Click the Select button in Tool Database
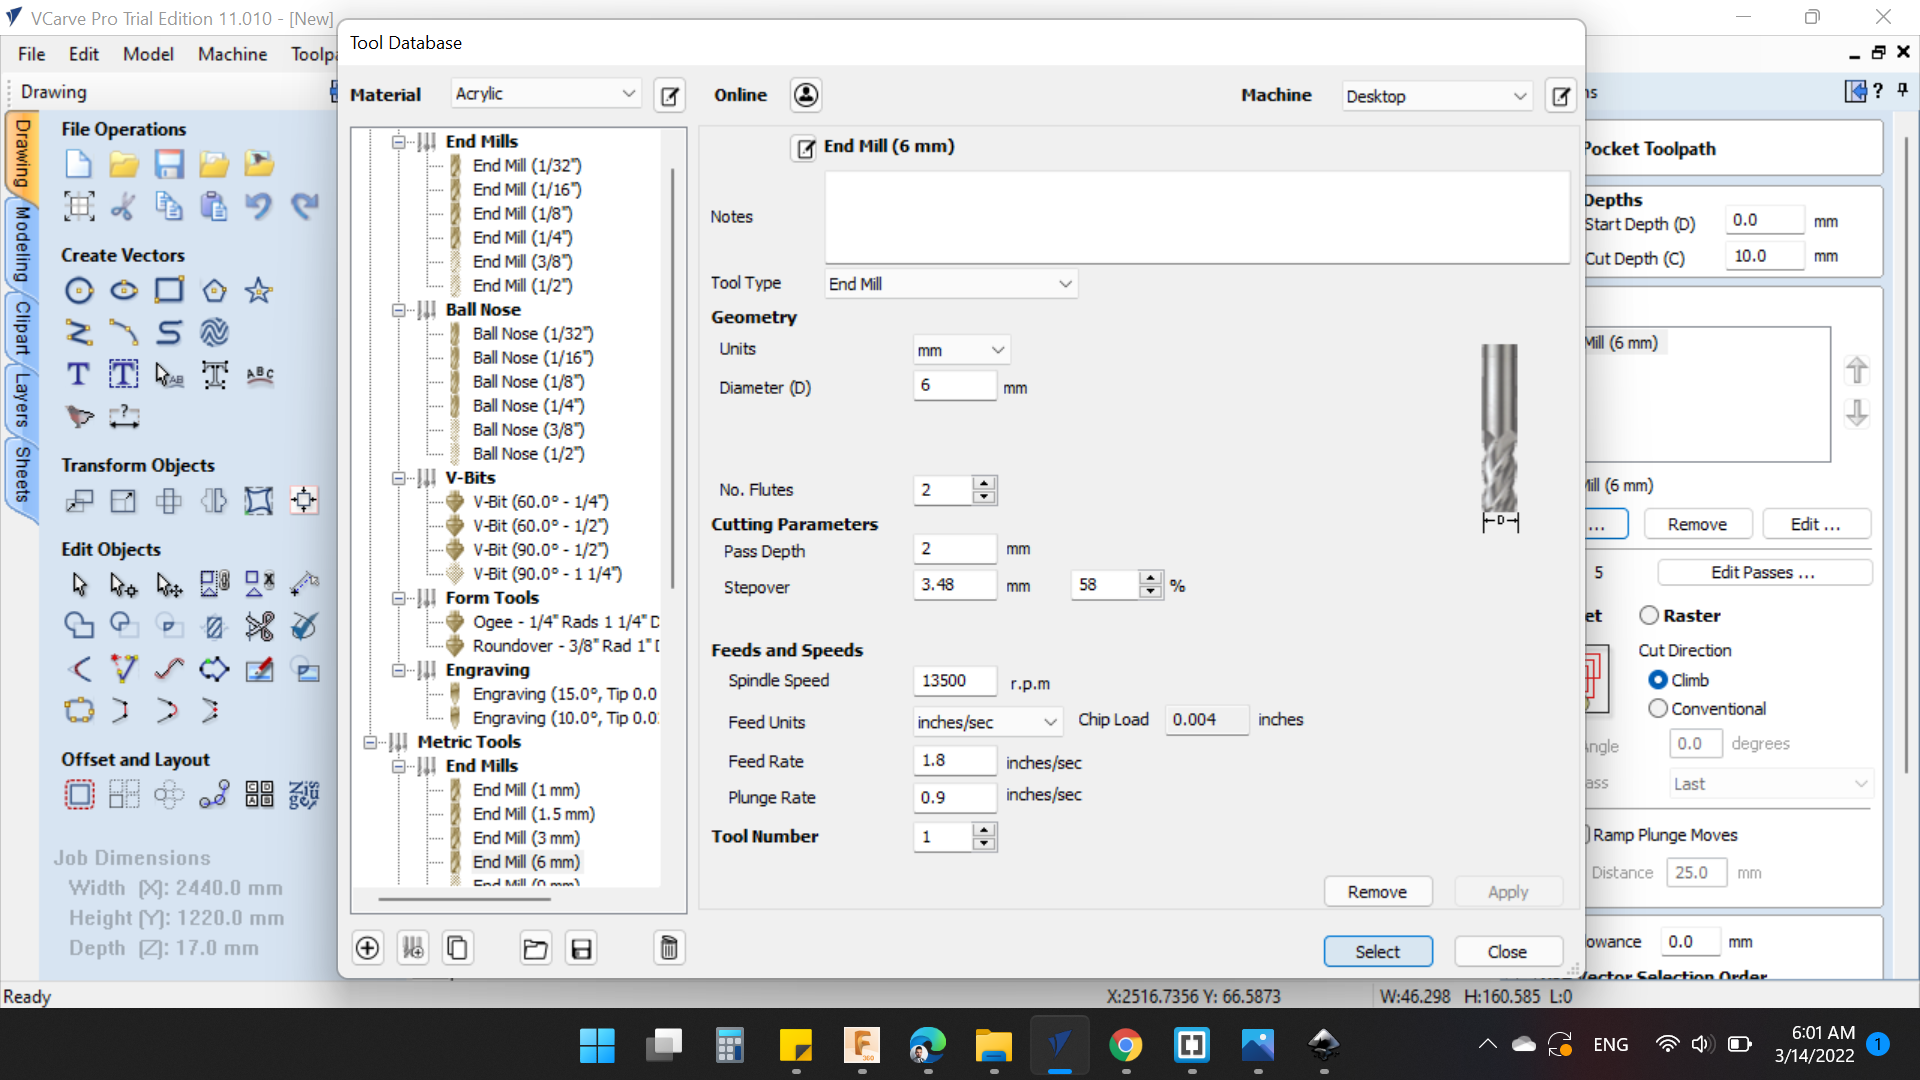This screenshot has width=1920, height=1080. pos(1378,952)
